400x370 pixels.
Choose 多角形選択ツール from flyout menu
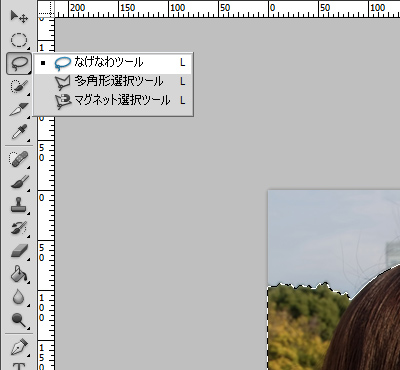pyautogui.click(x=113, y=82)
